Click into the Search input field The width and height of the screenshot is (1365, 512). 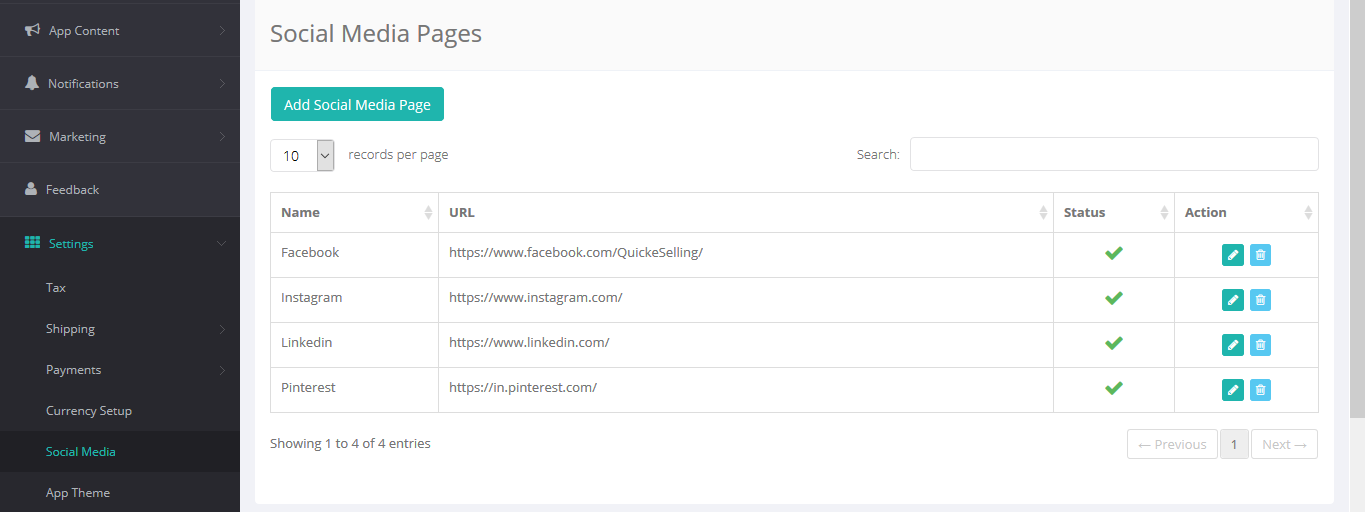pos(1113,154)
